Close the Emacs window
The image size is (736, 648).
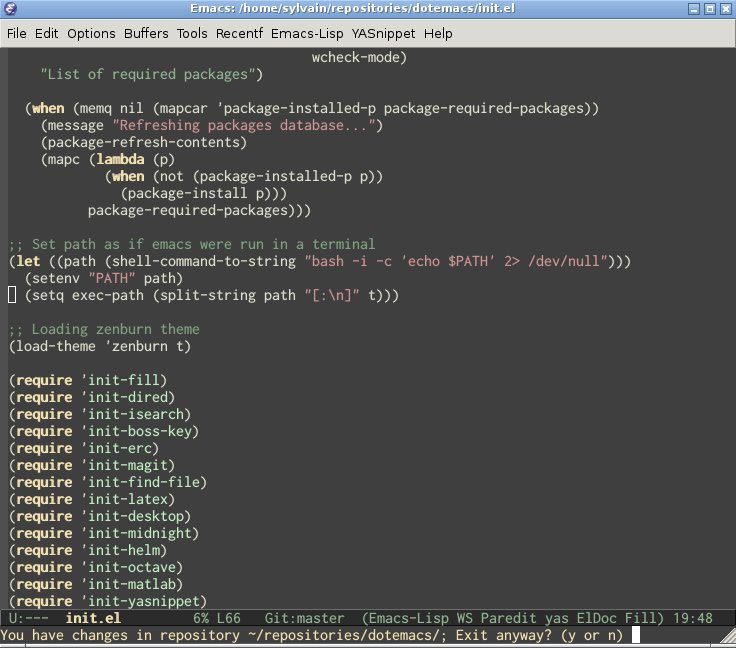(x=726, y=8)
